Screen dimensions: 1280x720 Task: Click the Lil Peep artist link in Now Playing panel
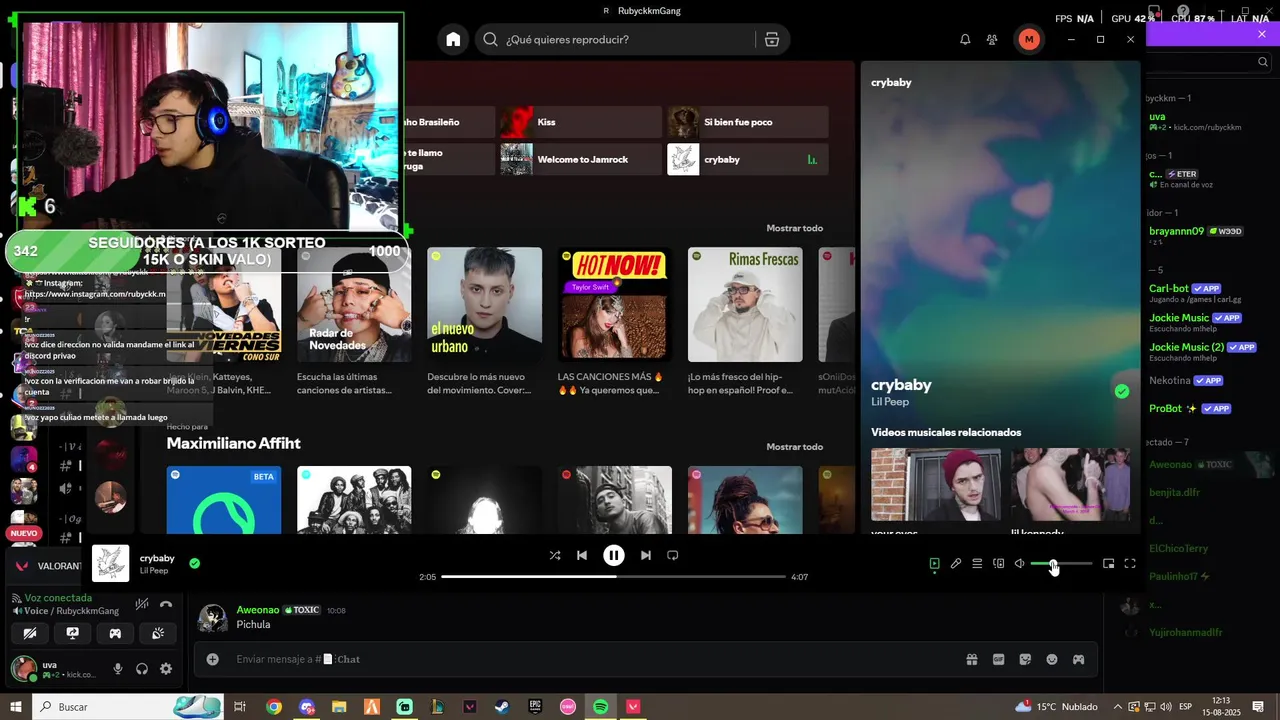(890, 402)
